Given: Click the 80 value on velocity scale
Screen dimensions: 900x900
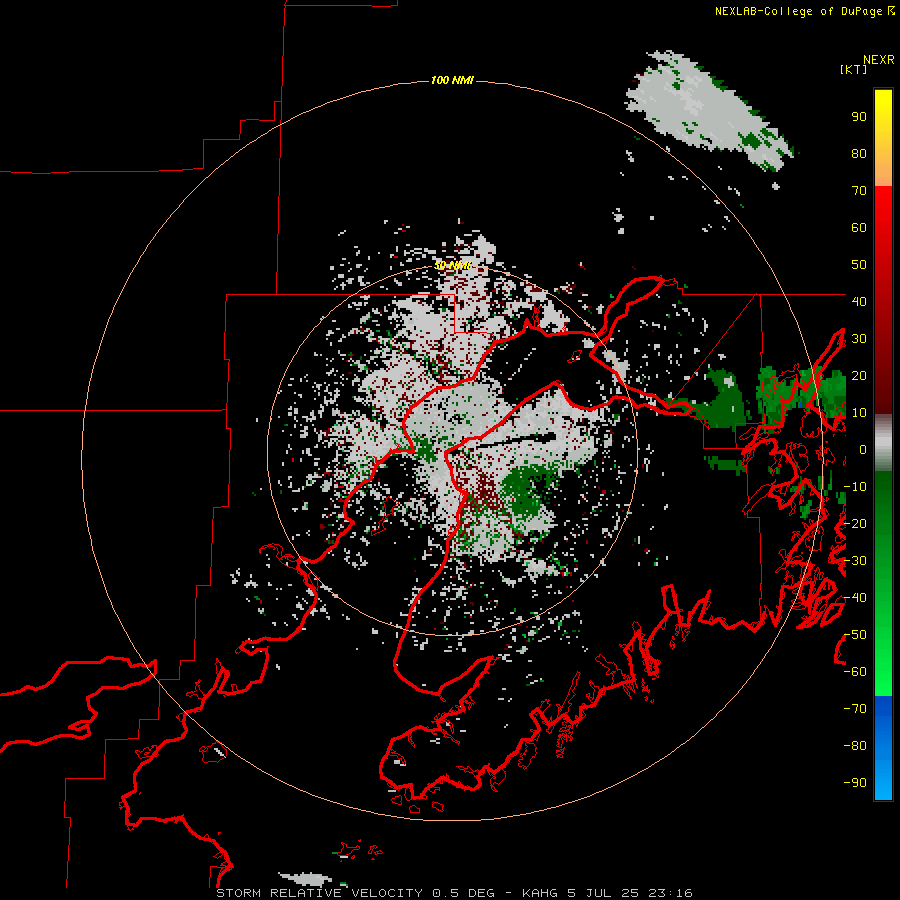Looking at the screenshot, I should pyautogui.click(x=859, y=154).
